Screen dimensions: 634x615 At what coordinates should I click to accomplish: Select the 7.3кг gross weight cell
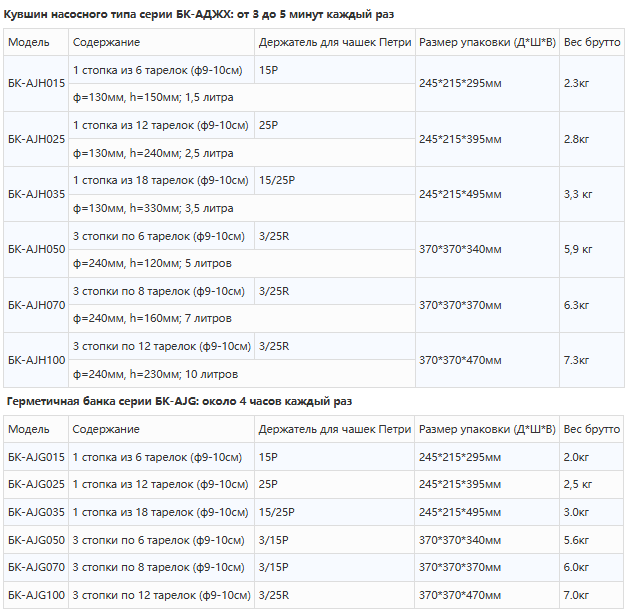click(578, 360)
